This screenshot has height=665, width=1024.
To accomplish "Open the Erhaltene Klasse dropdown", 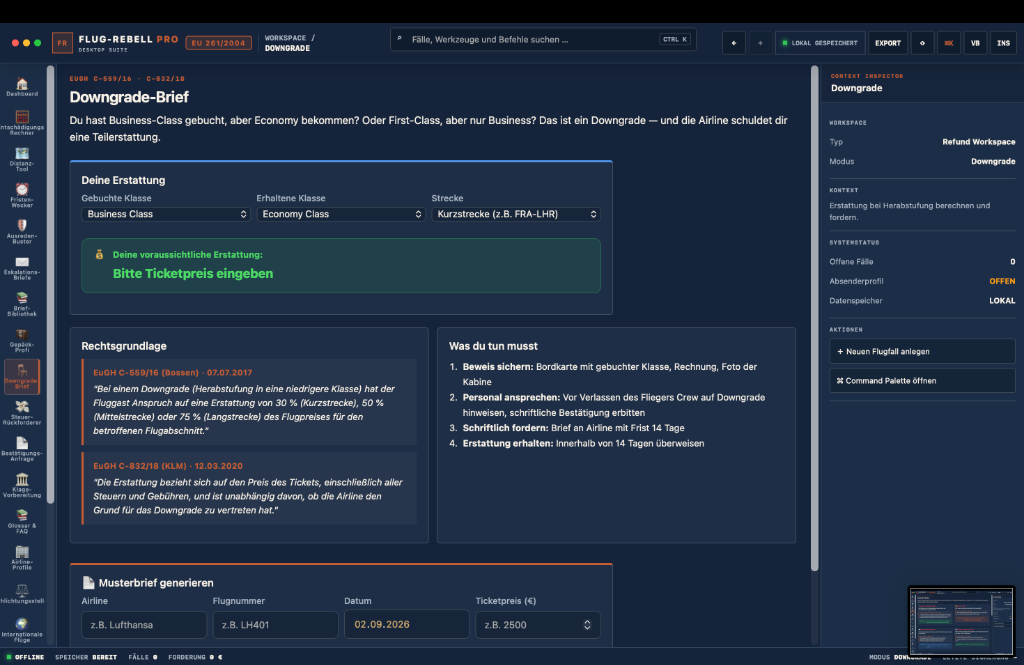I will pyautogui.click(x=340, y=214).
